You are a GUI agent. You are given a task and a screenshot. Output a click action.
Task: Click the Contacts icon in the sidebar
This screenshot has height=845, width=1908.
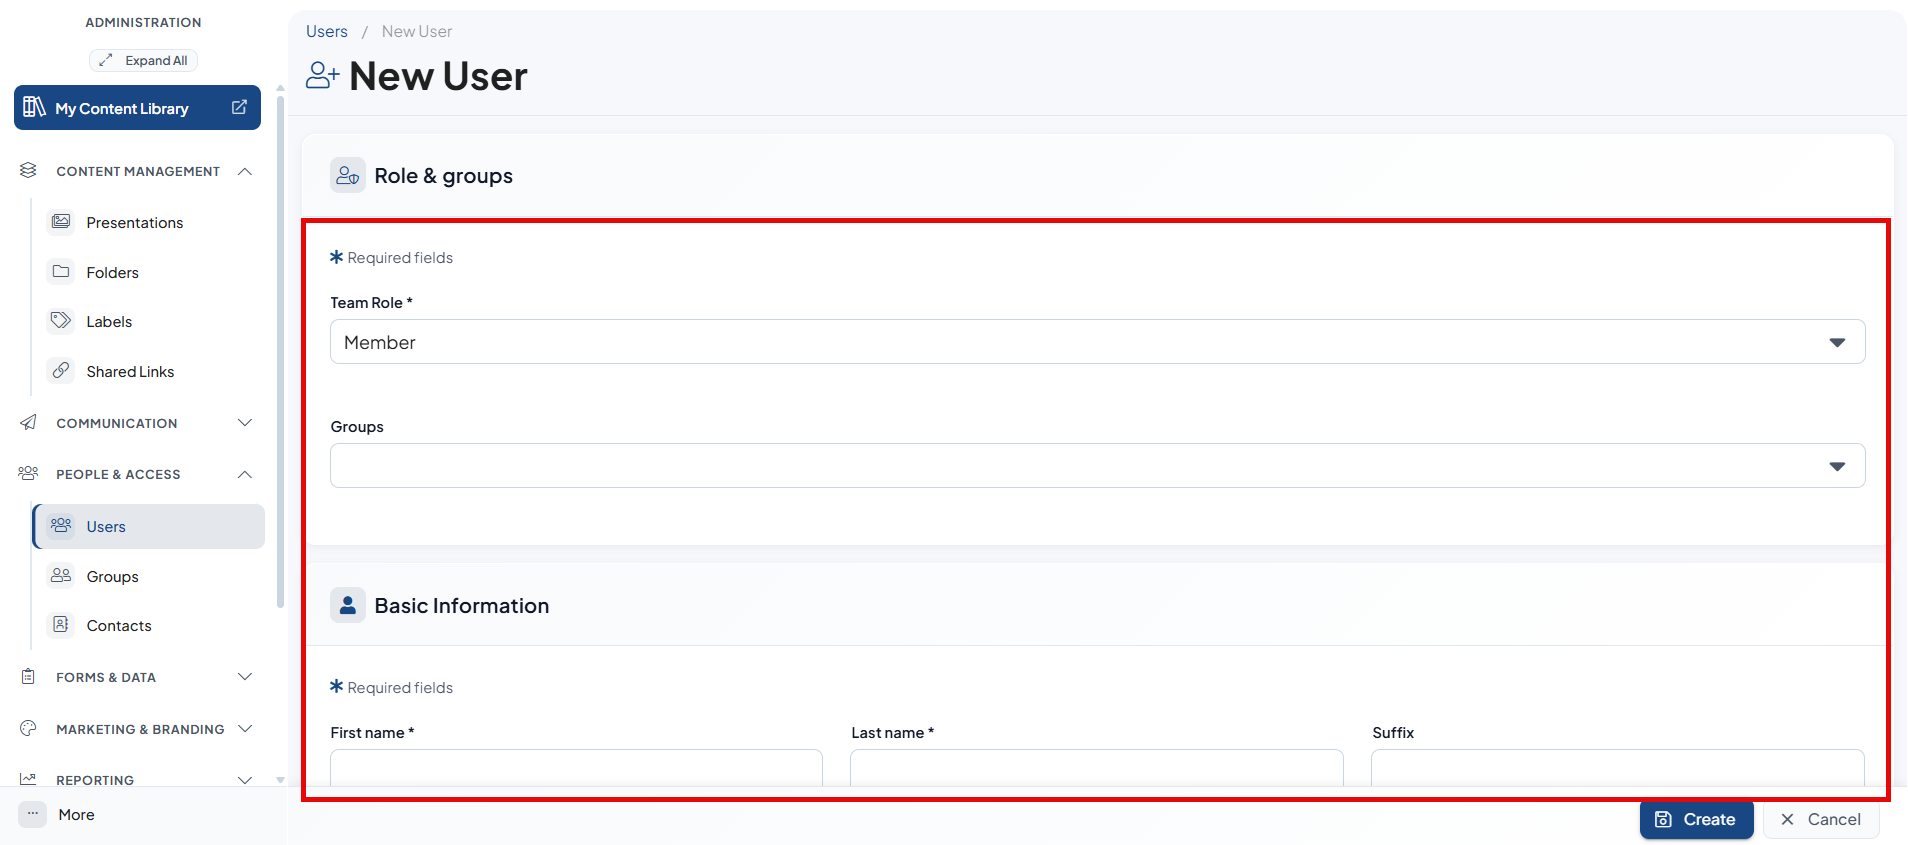click(x=61, y=625)
